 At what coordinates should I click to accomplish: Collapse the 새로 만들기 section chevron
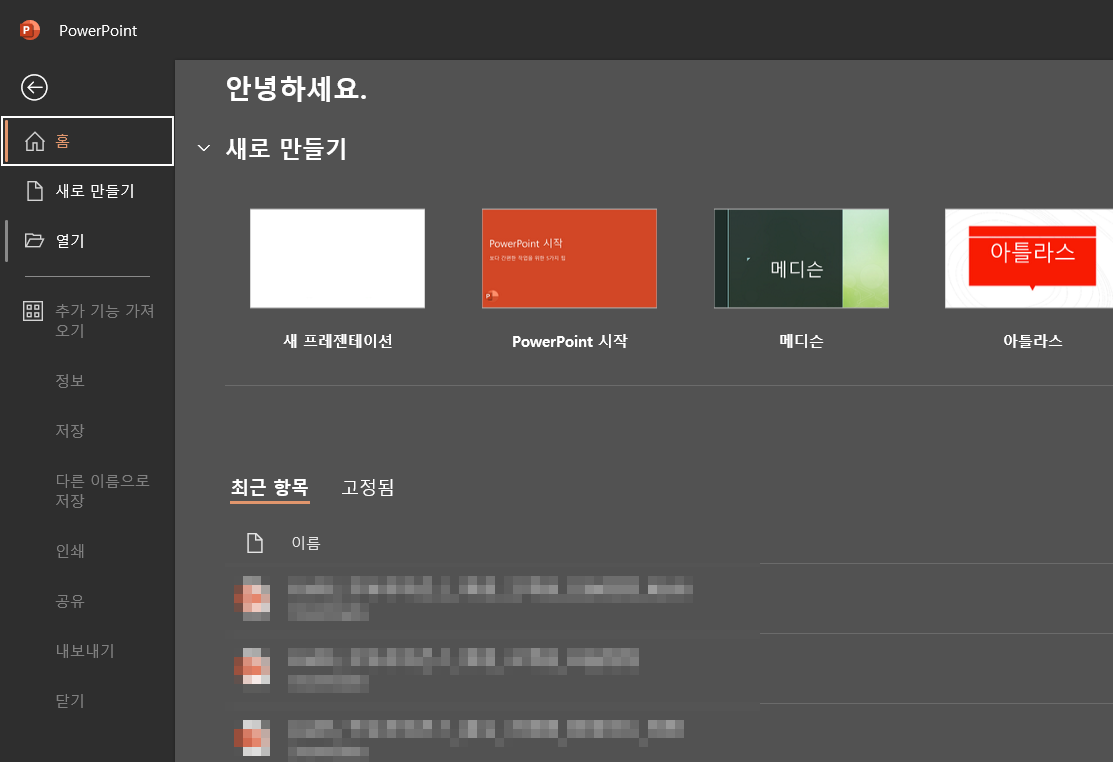(204, 148)
